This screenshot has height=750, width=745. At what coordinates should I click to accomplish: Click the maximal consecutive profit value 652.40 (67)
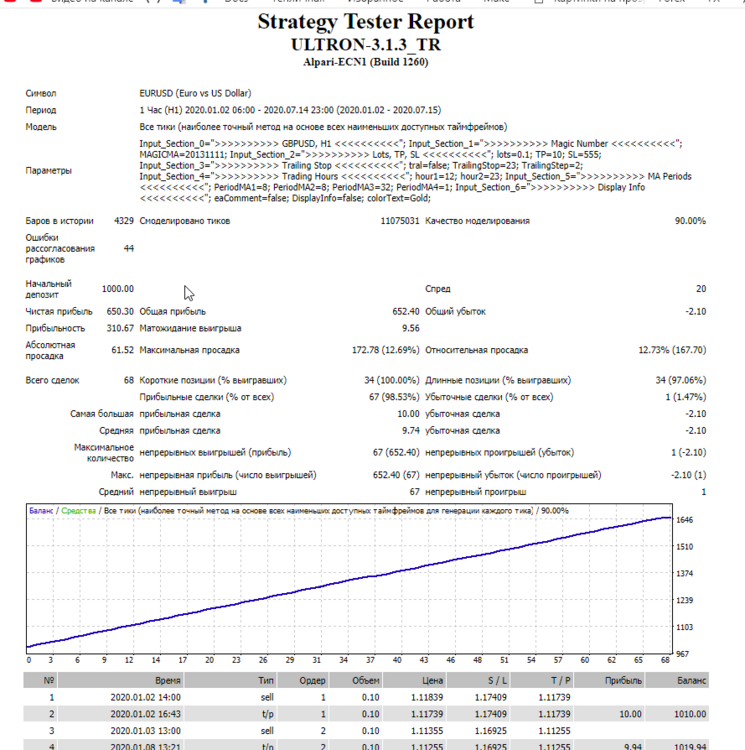(396, 475)
